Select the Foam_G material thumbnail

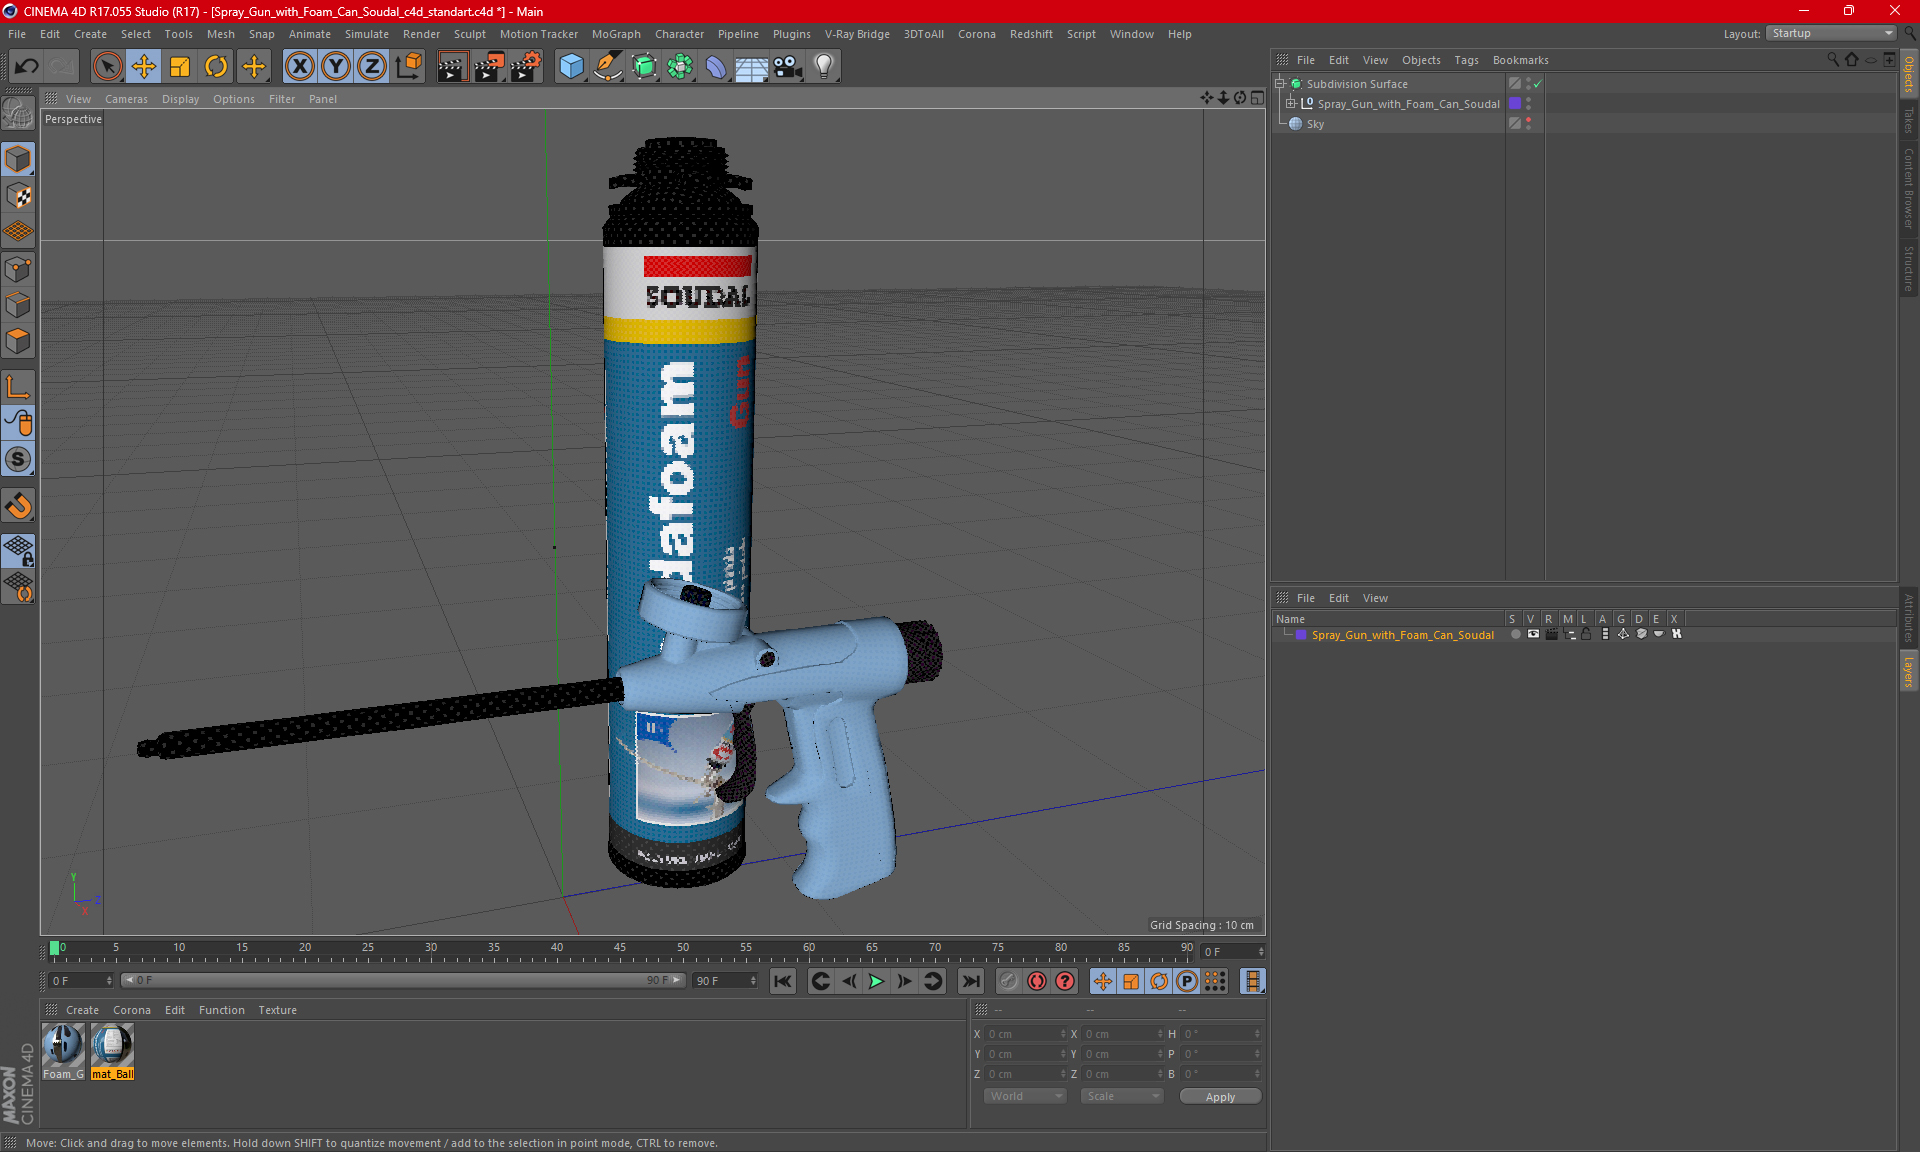tap(63, 1051)
